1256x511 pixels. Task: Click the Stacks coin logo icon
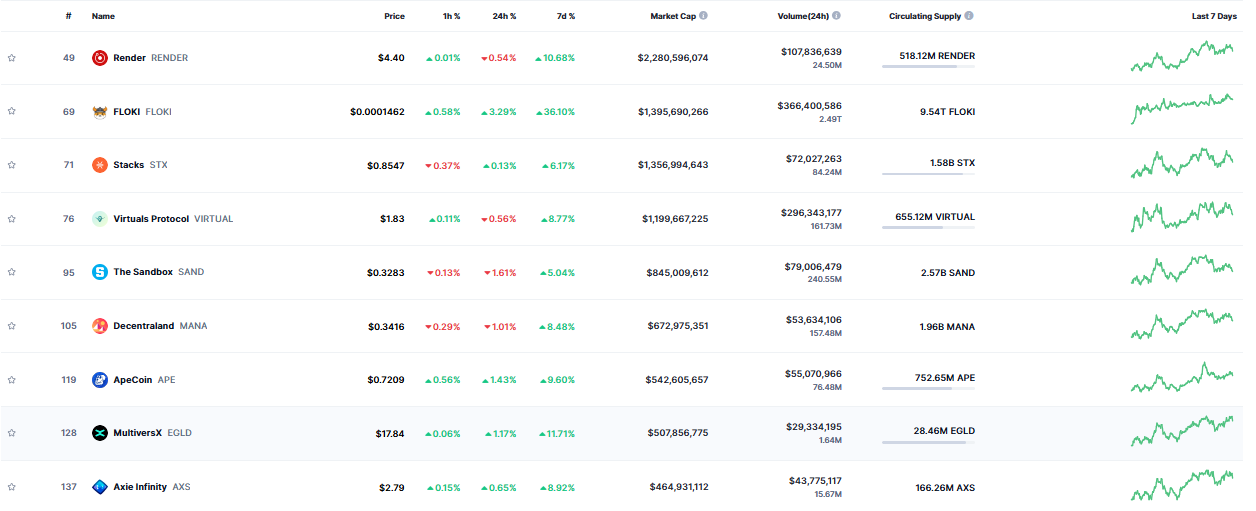pyautogui.click(x=100, y=165)
